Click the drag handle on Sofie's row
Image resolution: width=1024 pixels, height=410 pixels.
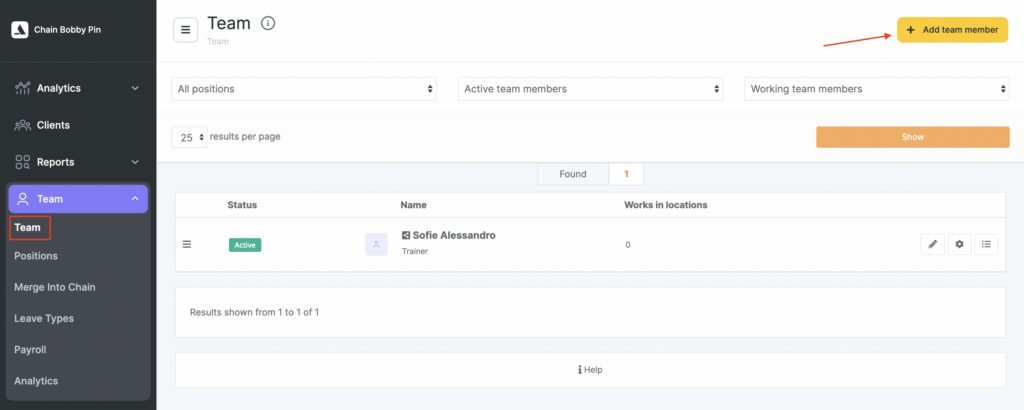185,244
